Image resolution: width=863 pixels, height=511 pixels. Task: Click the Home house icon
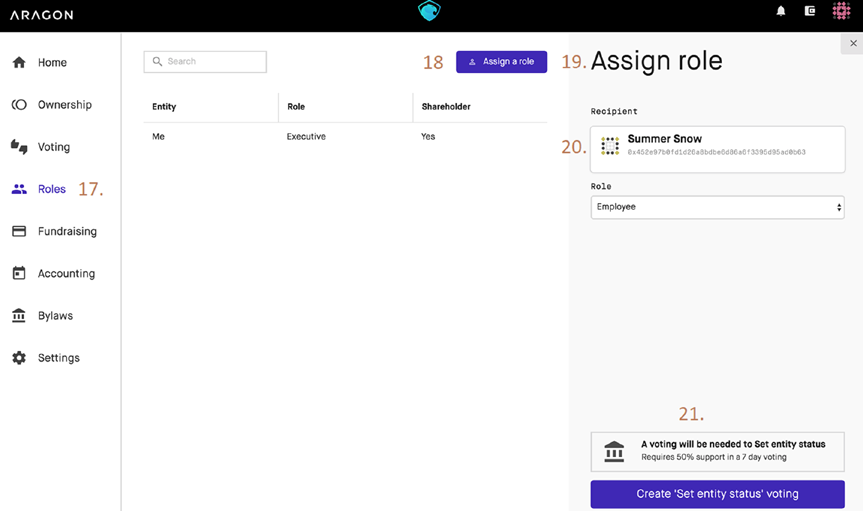[19, 62]
